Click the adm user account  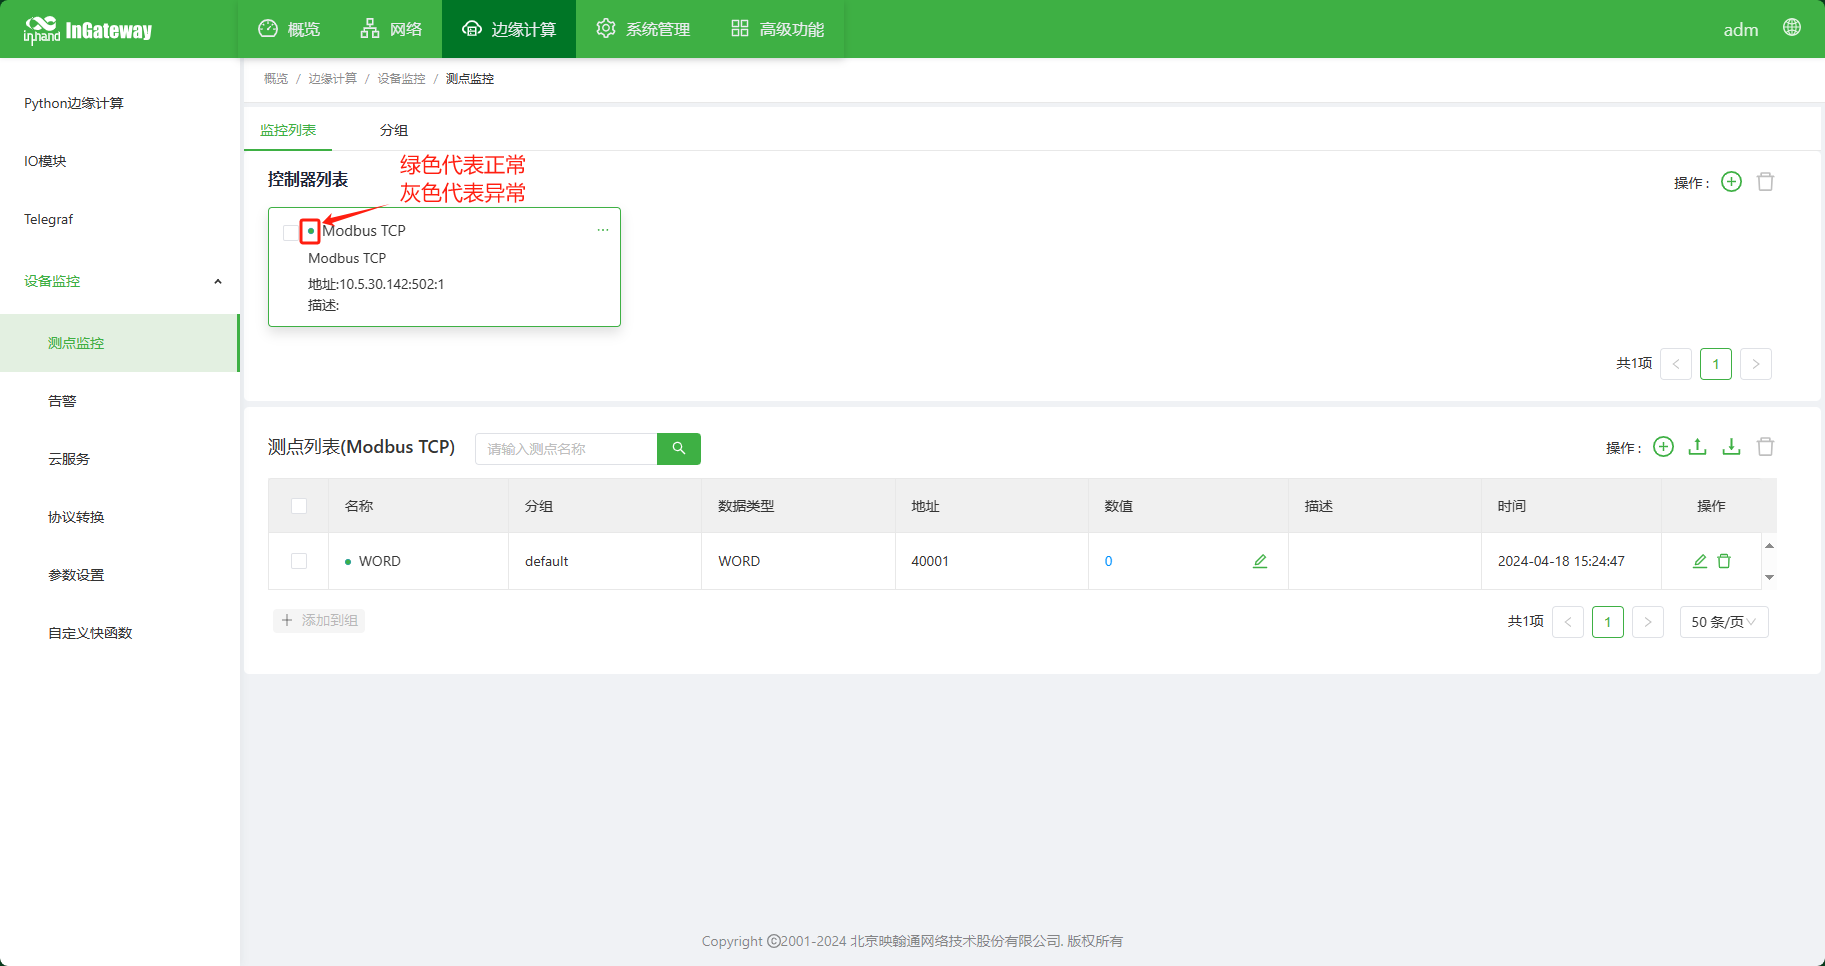click(x=1740, y=30)
